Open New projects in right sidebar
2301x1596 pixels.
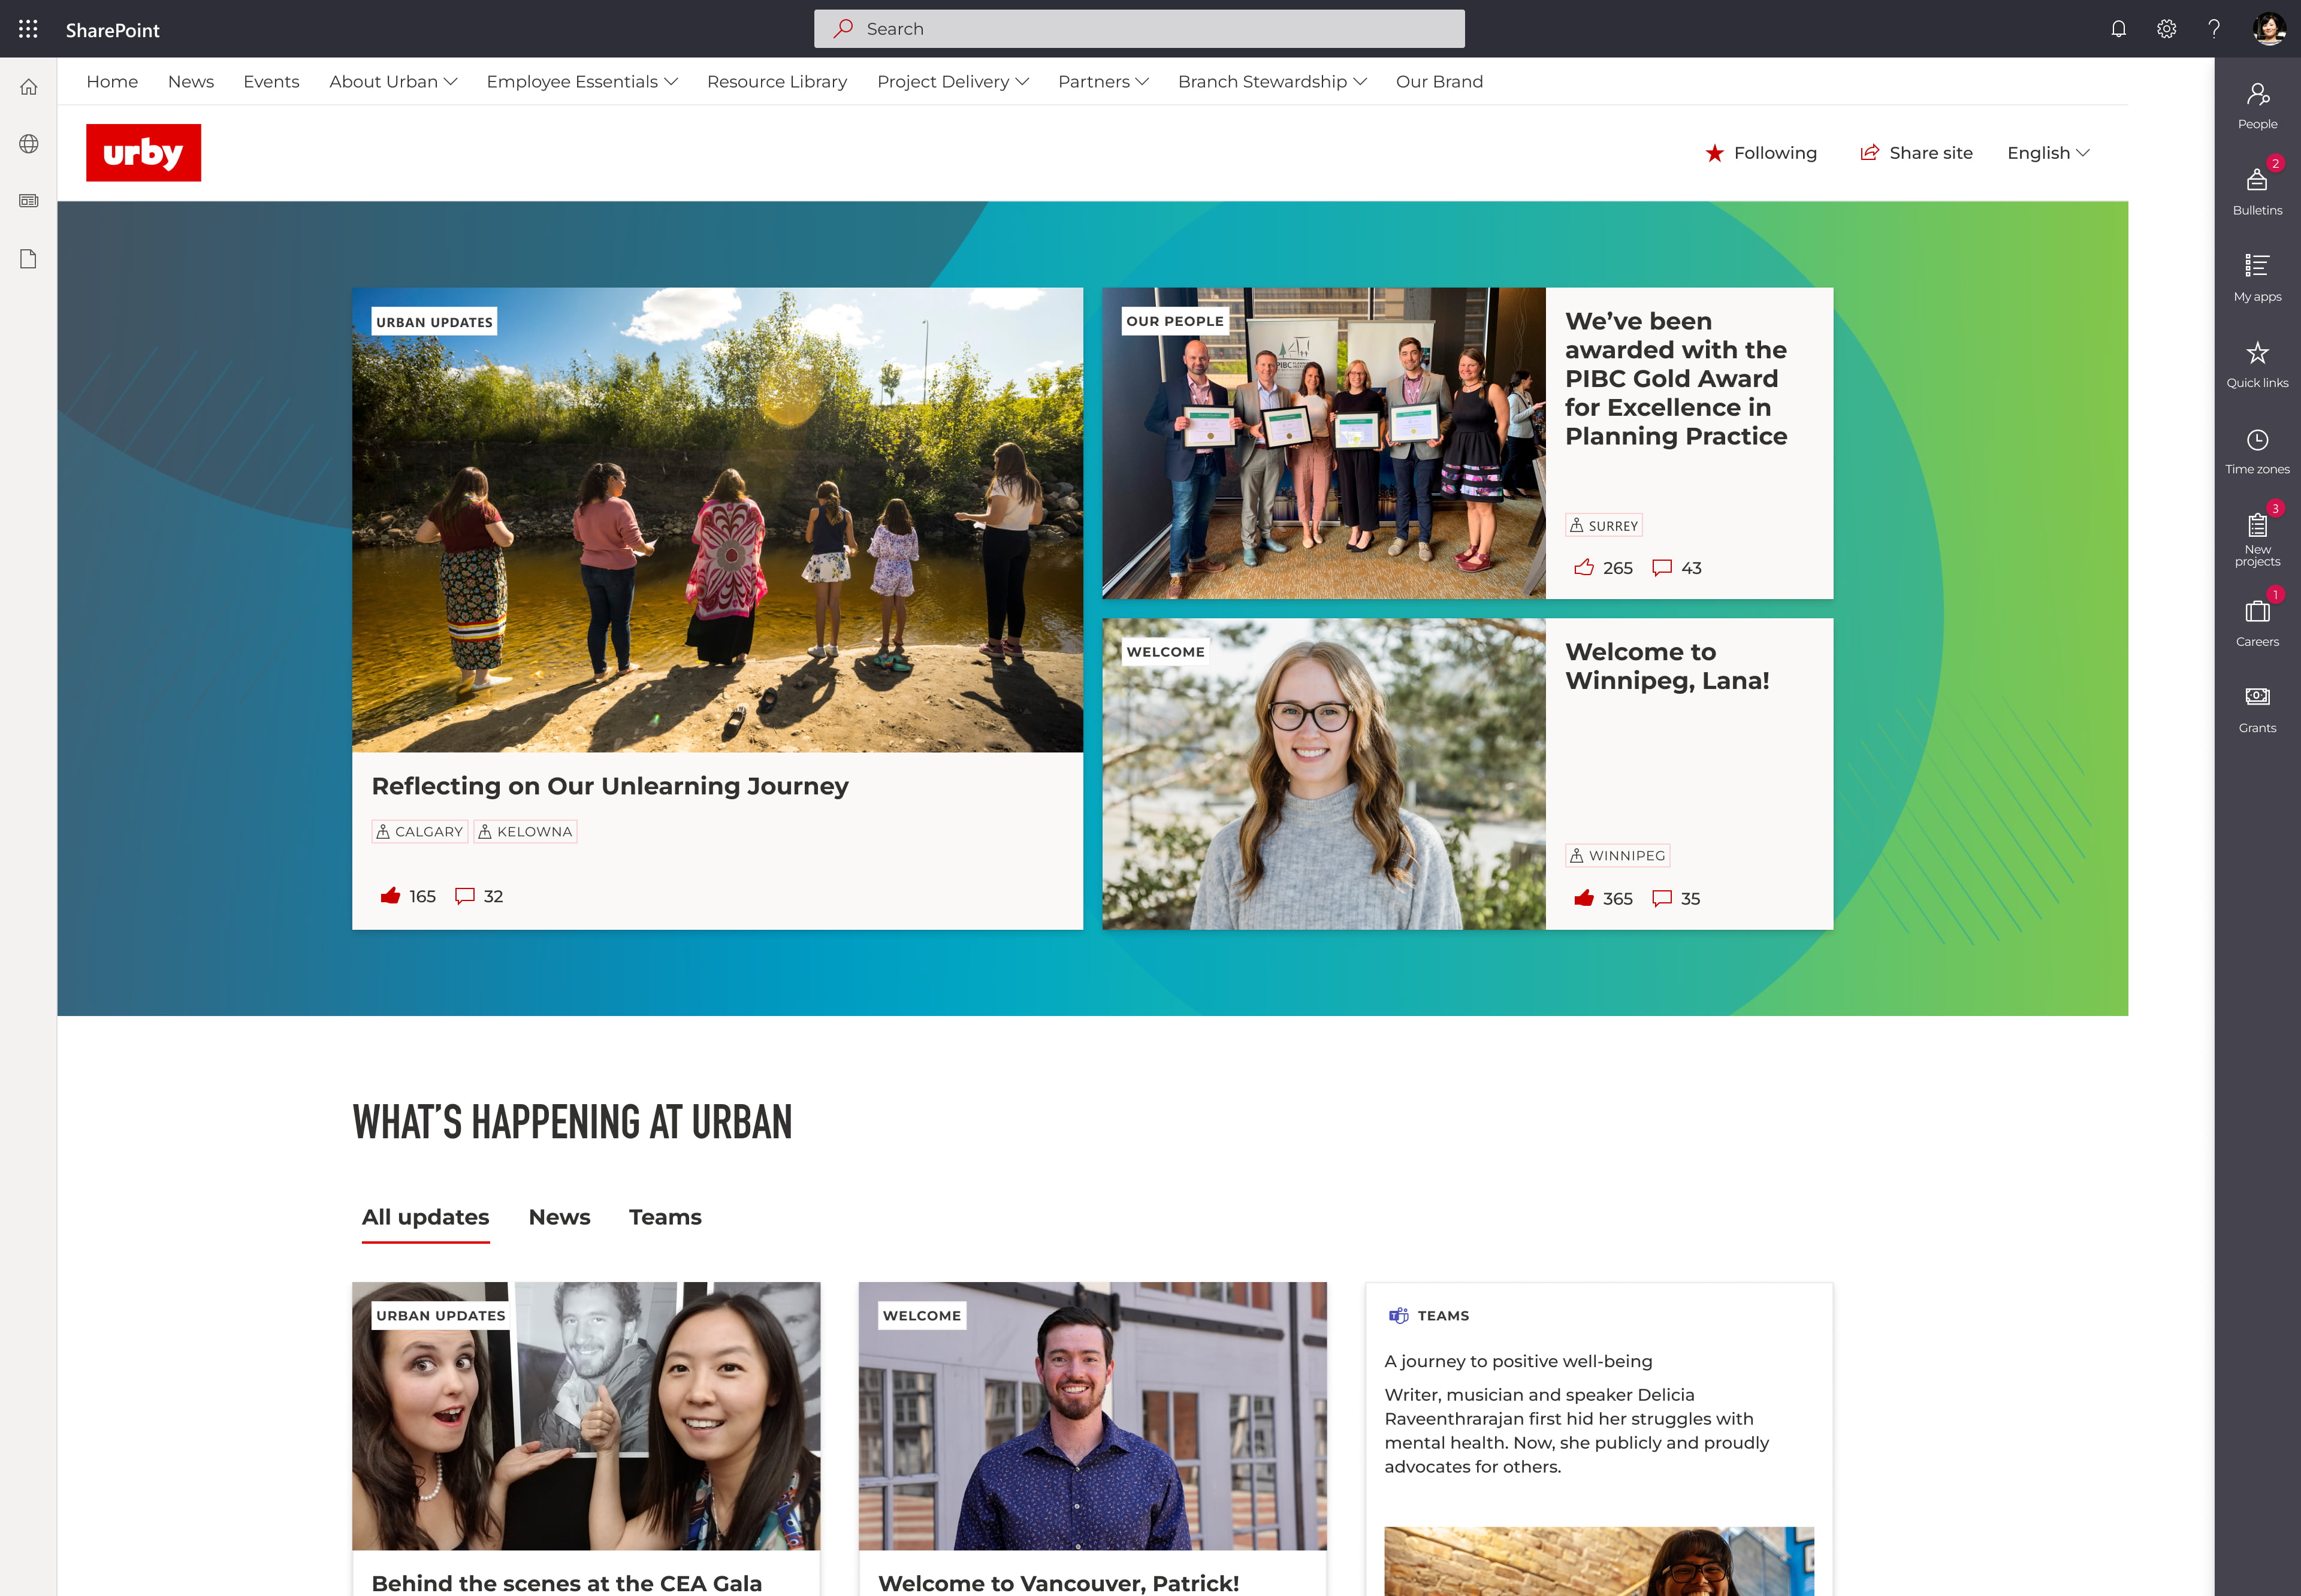pos(2257,525)
